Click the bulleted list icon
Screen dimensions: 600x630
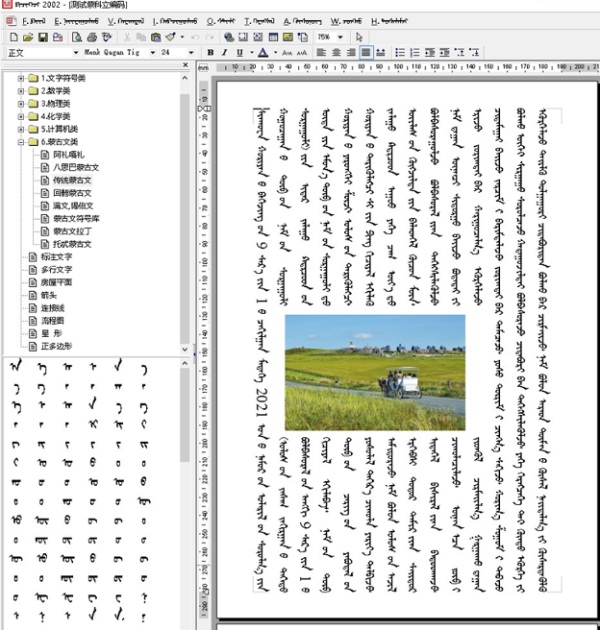(x=400, y=53)
